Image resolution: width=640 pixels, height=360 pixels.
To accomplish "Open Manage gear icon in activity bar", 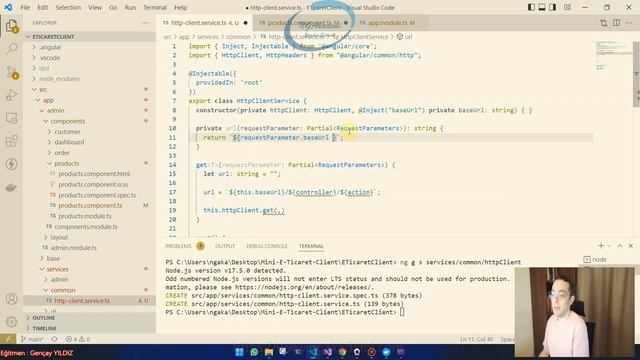I will tap(11, 322).
